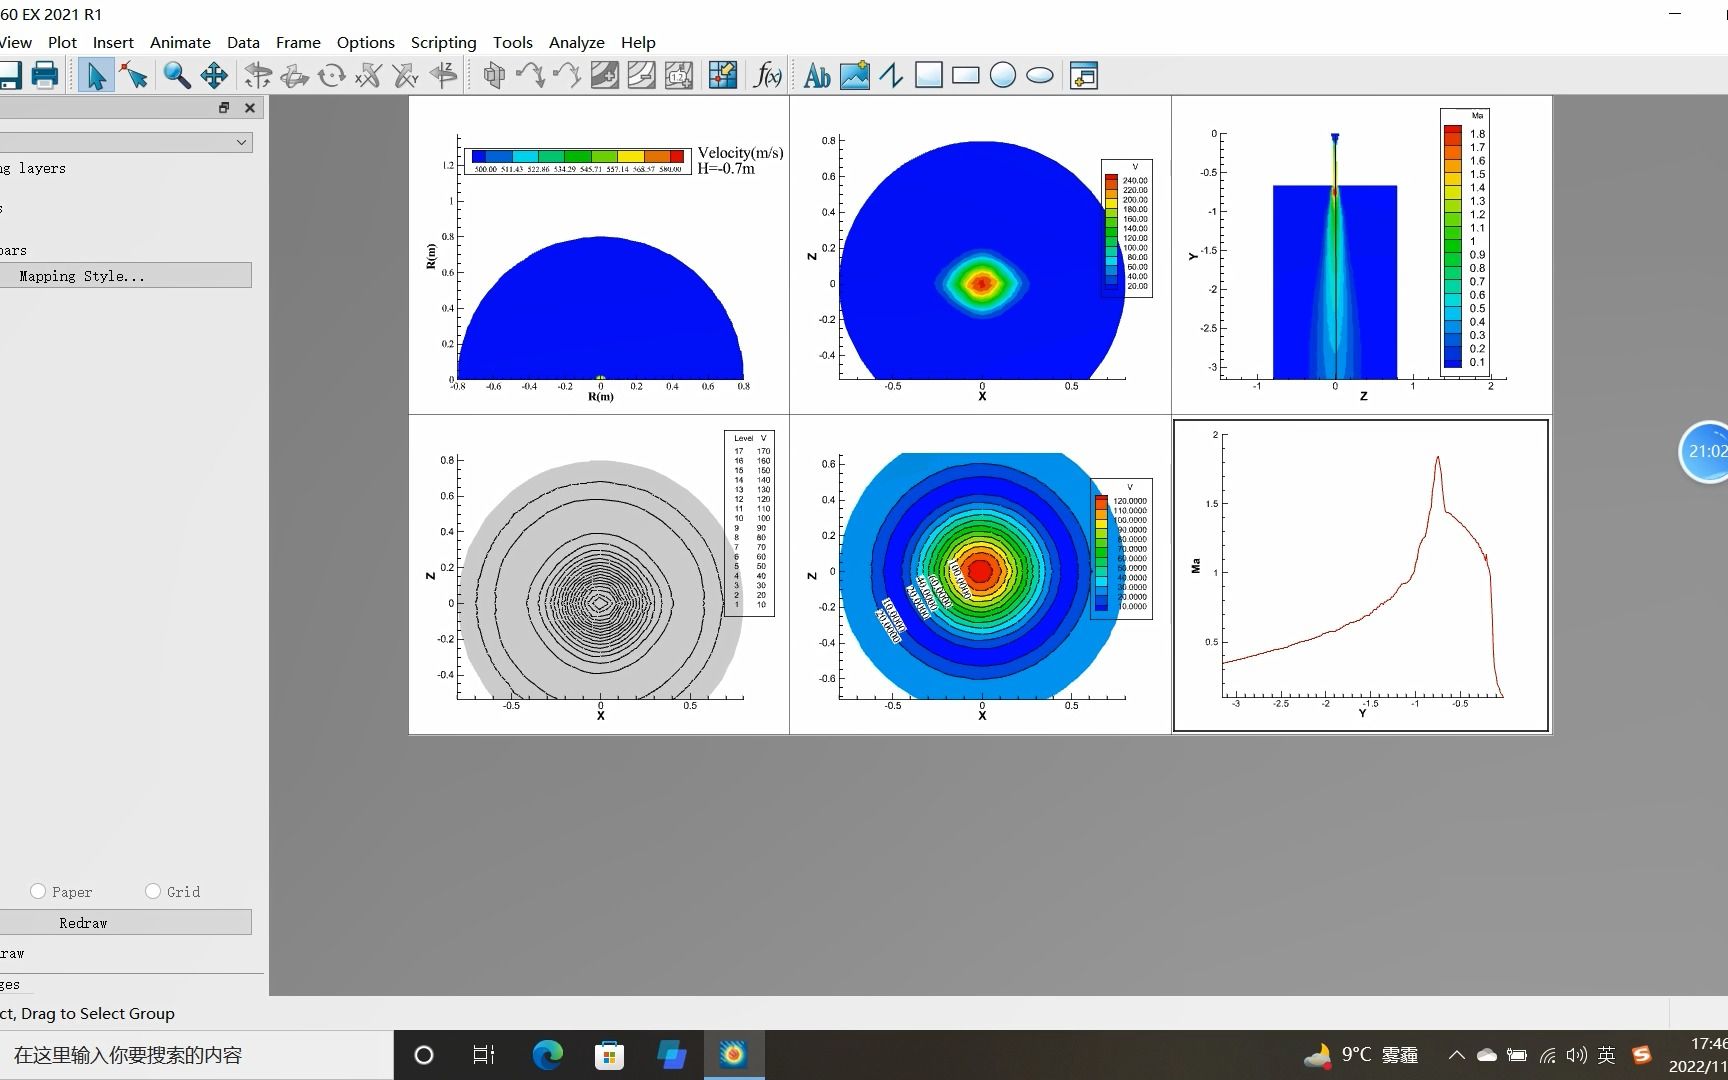Select the Paper snap radio button
This screenshot has height=1080, width=1728.
click(x=38, y=891)
